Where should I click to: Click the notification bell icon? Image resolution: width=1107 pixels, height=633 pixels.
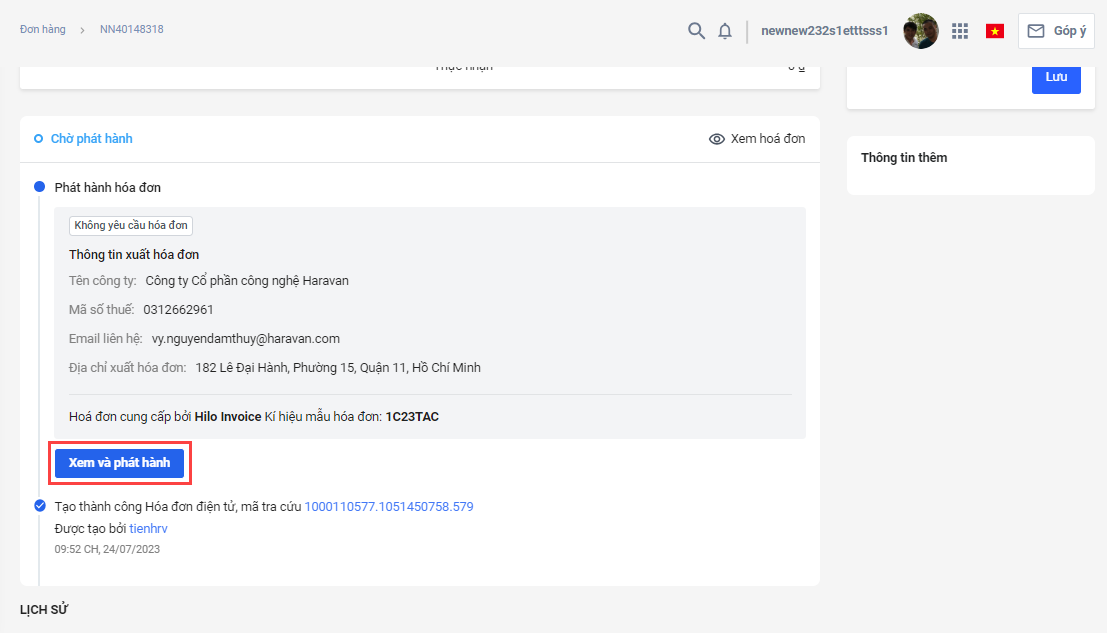pos(725,31)
